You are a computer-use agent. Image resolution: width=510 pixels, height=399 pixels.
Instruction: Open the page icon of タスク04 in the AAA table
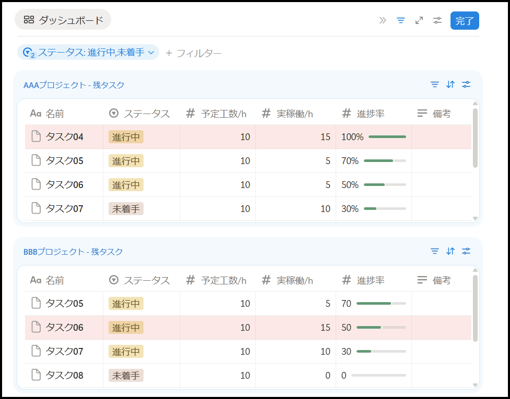36,136
